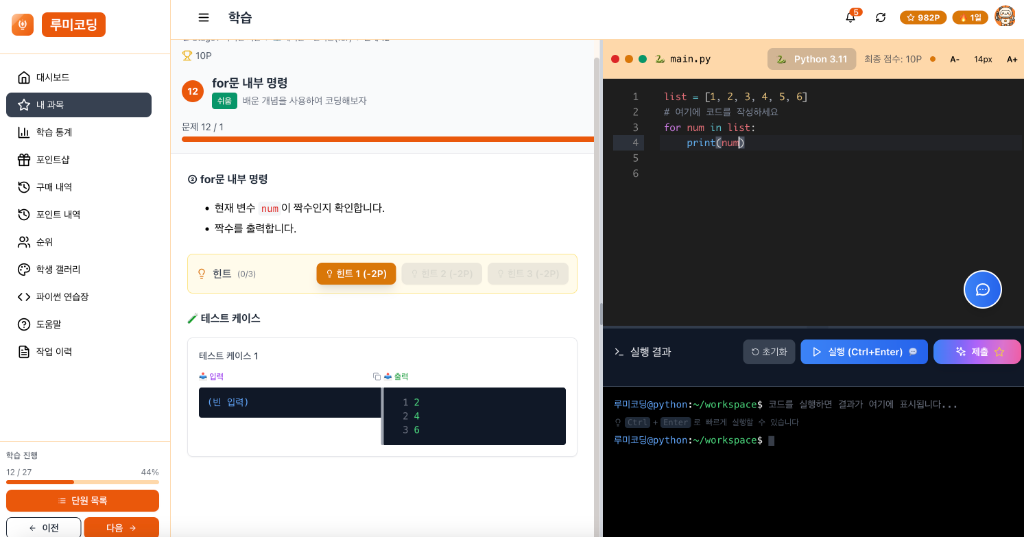The height and width of the screenshot is (537, 1024).
Task: Increase editor font size with A+
Action: (x=1012, y=59)
